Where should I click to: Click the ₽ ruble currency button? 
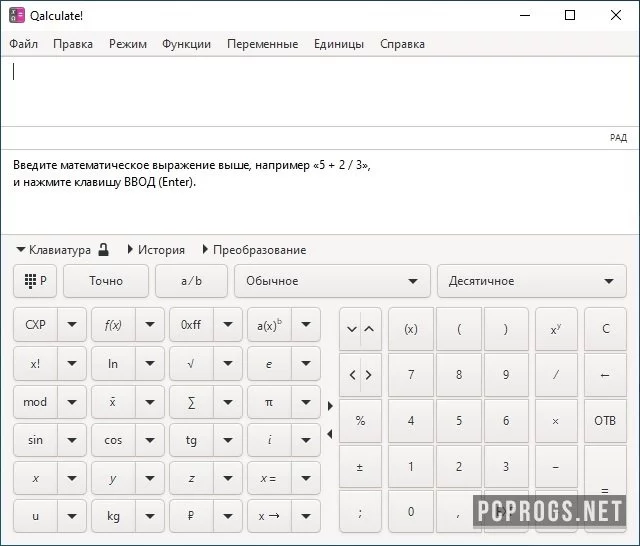191,516
